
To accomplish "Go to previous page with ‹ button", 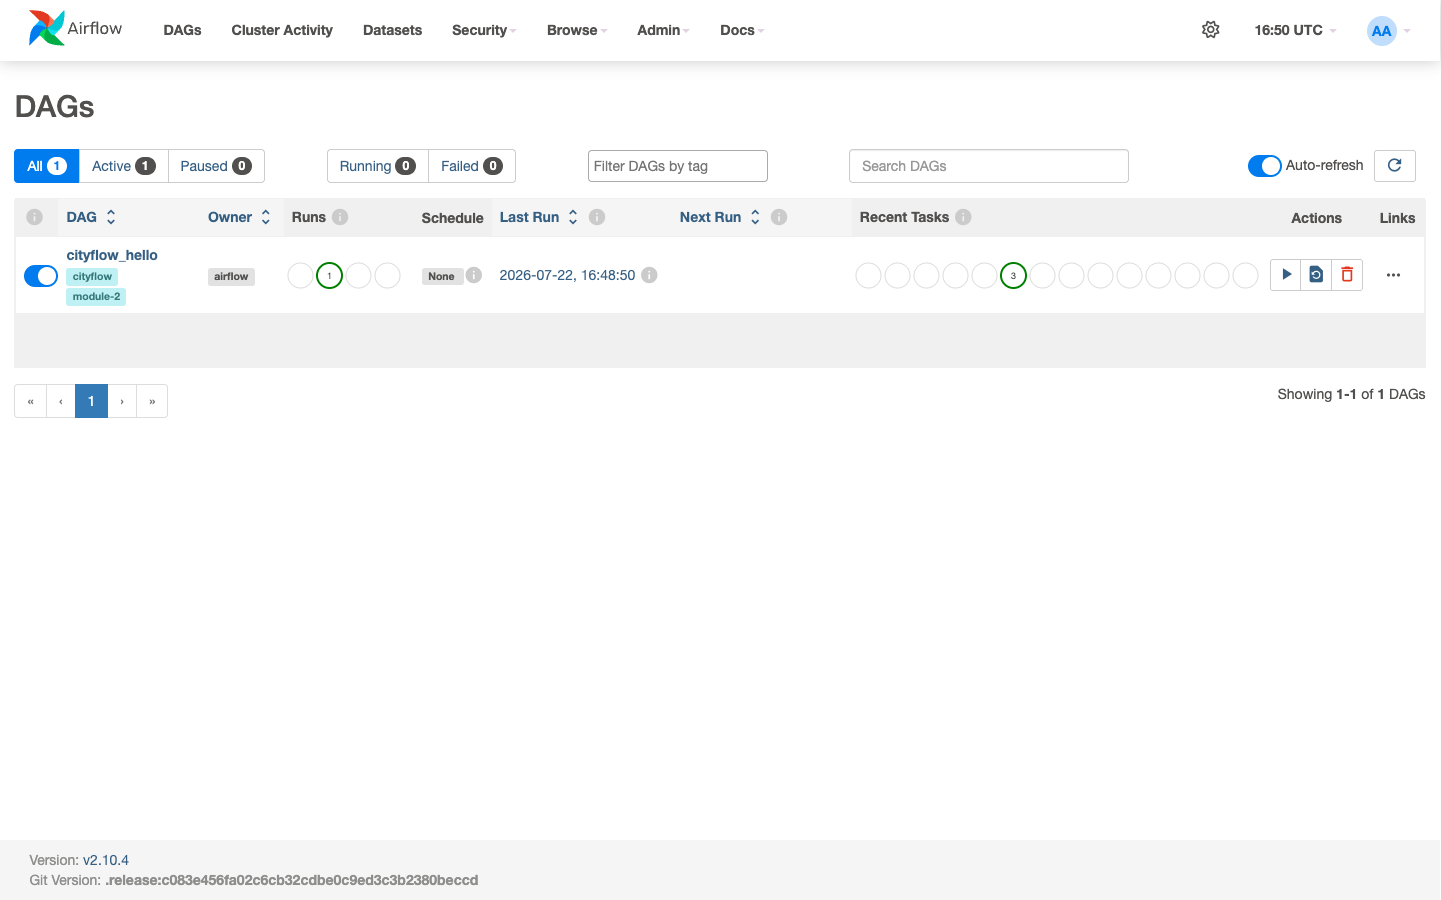I will [x=61, y=401].
